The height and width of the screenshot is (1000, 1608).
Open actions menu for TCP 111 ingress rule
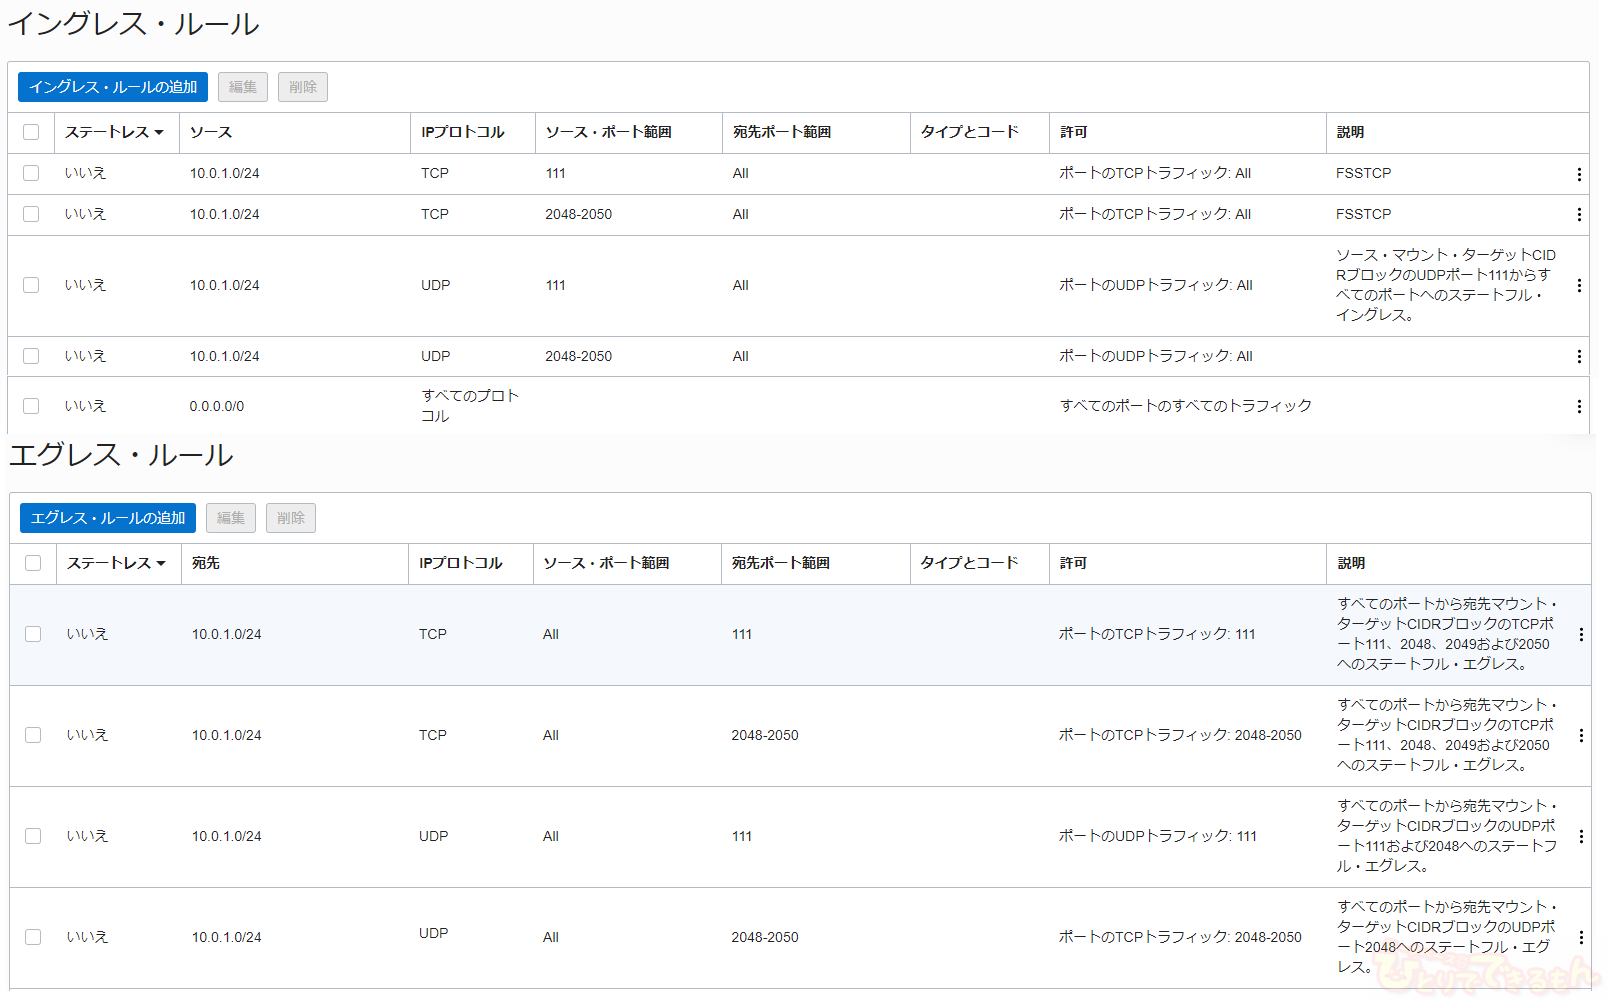point(1579,174)
